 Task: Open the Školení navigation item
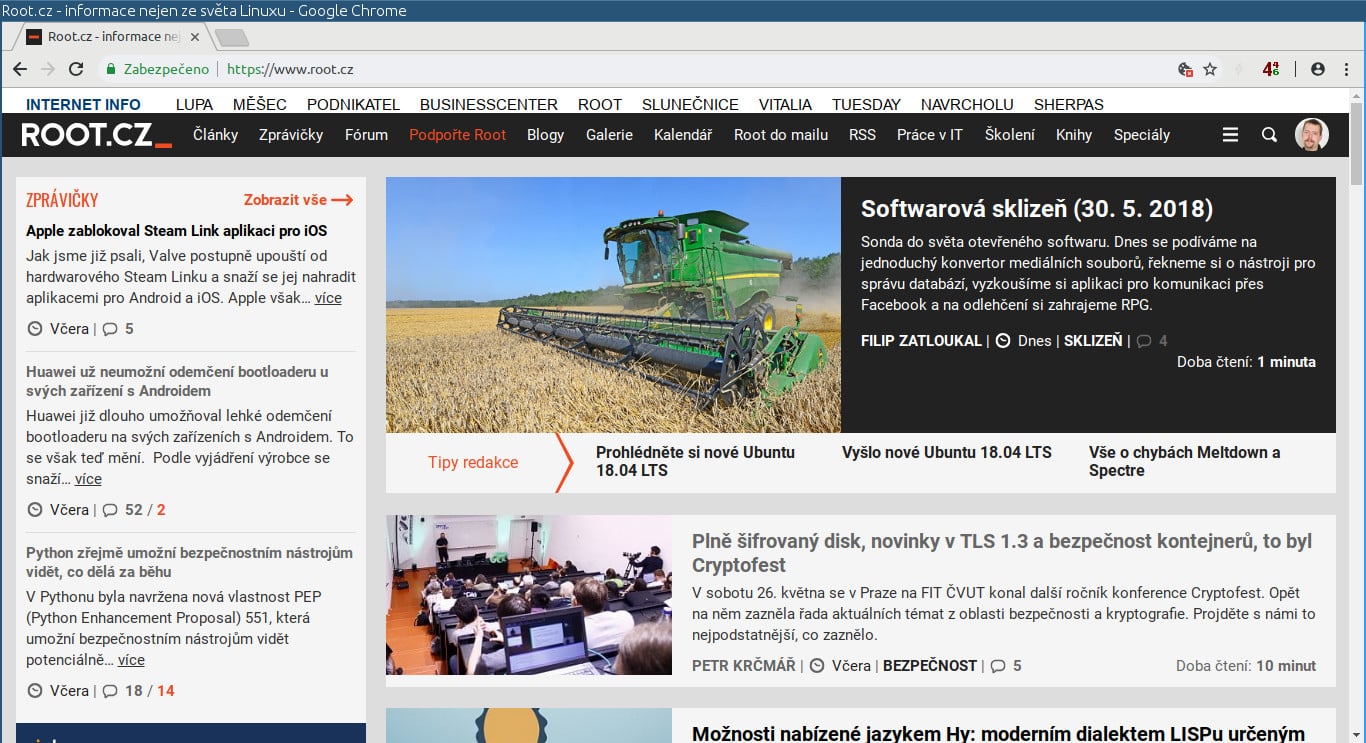point(1010,135)
